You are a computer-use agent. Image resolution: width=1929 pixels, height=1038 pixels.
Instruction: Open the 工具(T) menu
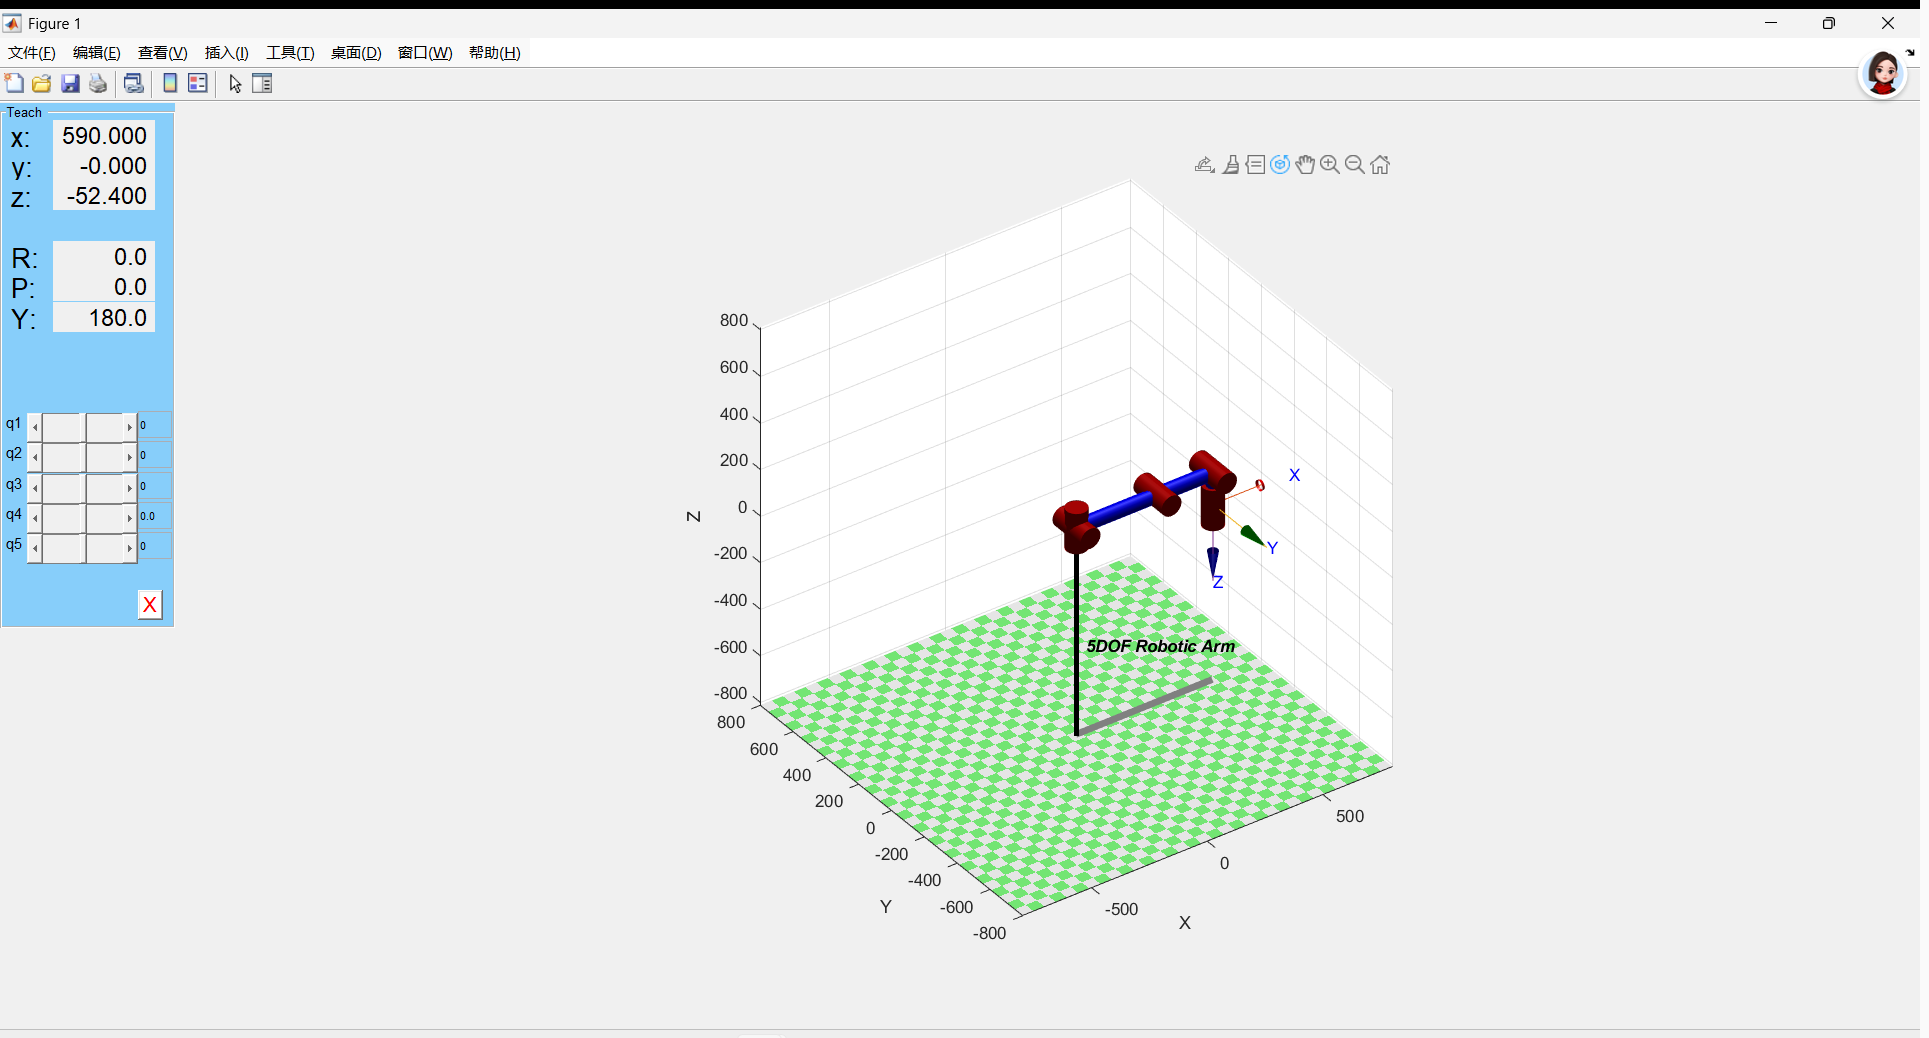[289, 53]
